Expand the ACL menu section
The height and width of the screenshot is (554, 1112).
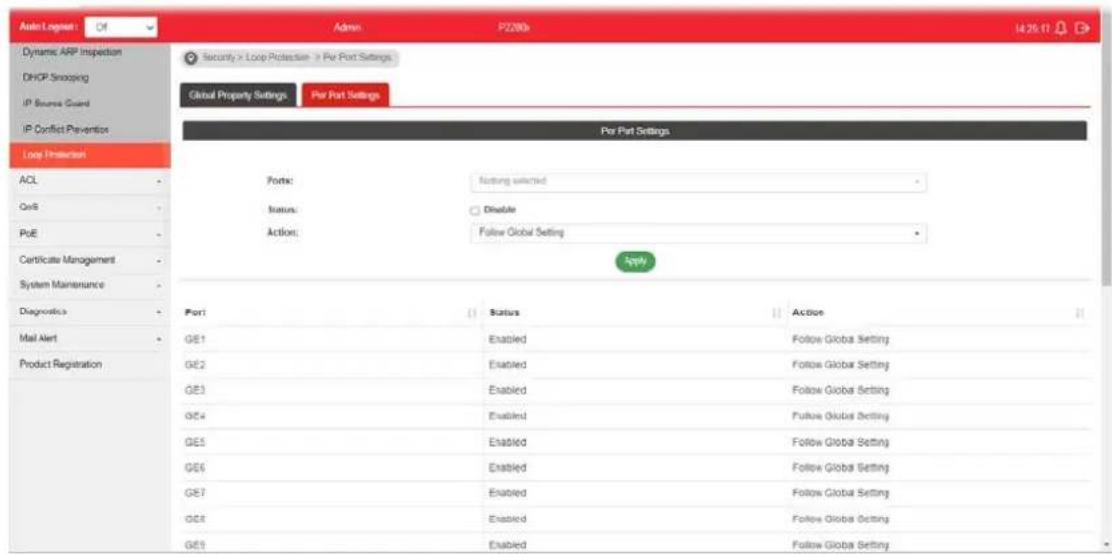90,181
